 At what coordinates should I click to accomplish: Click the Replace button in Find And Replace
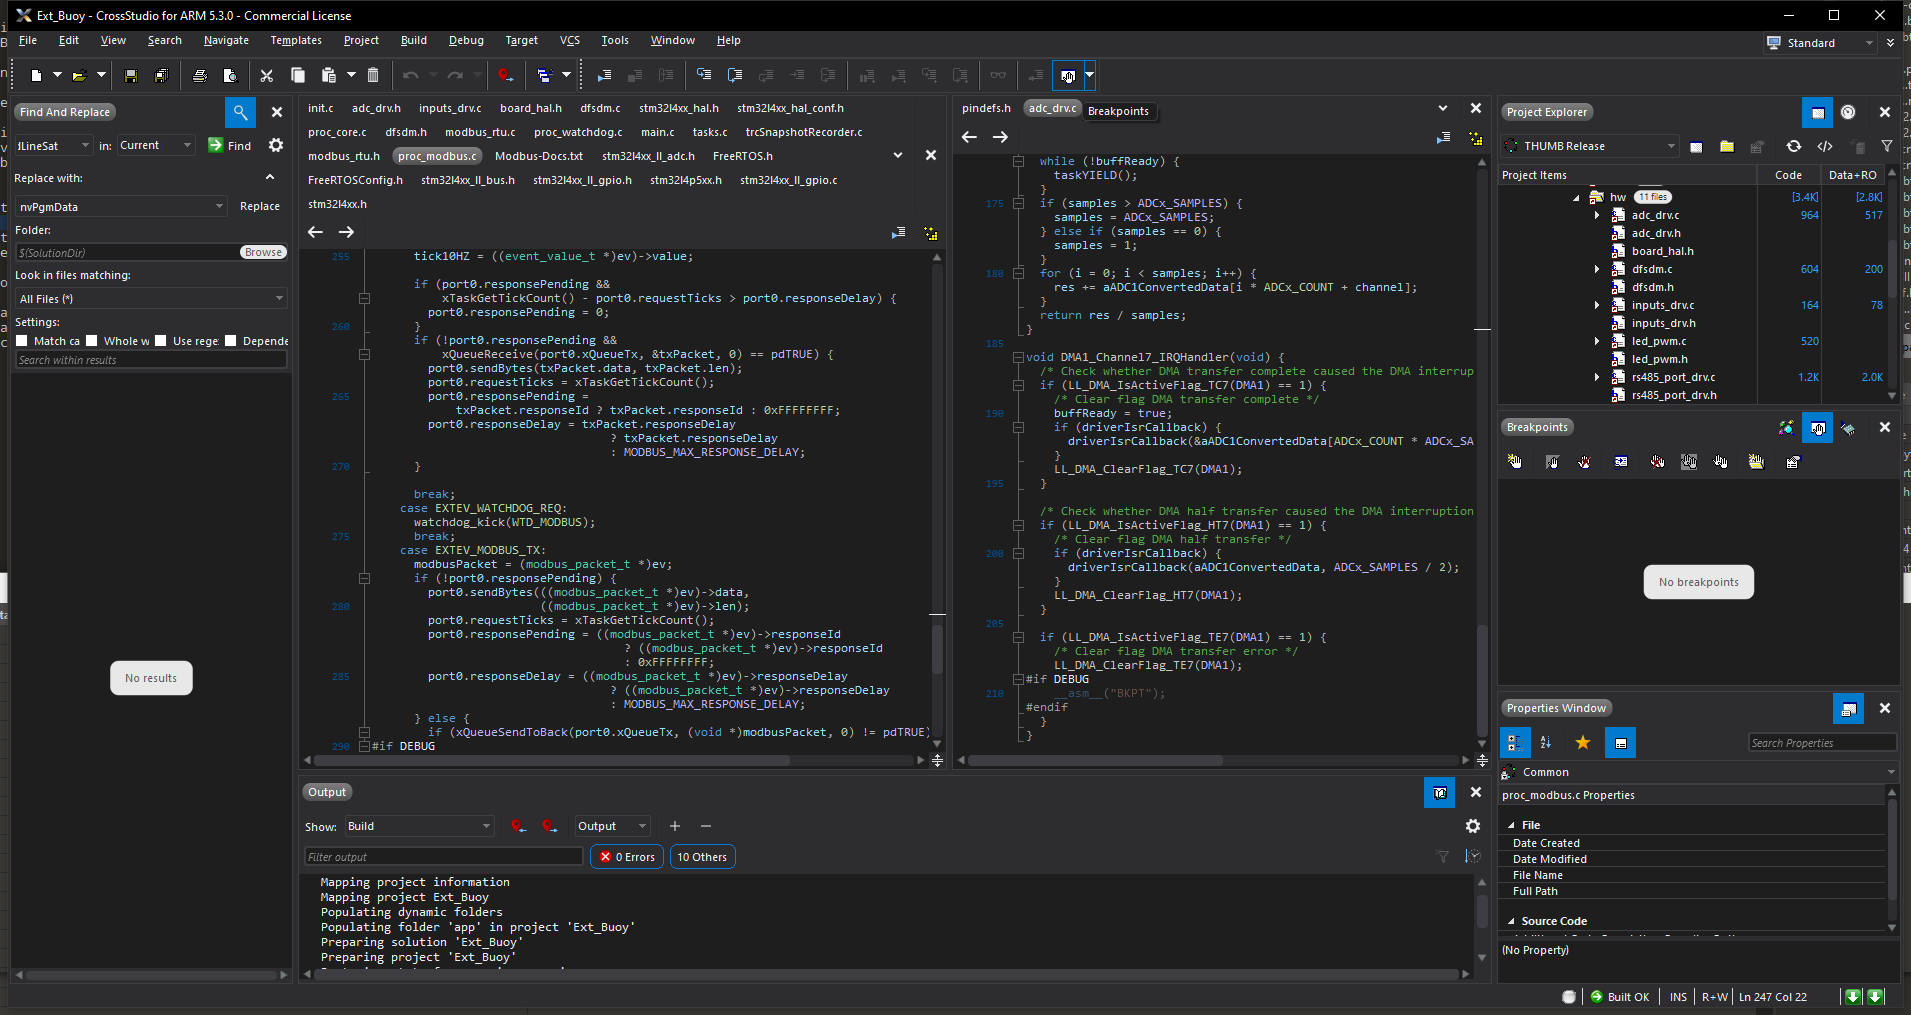point(260,206)
